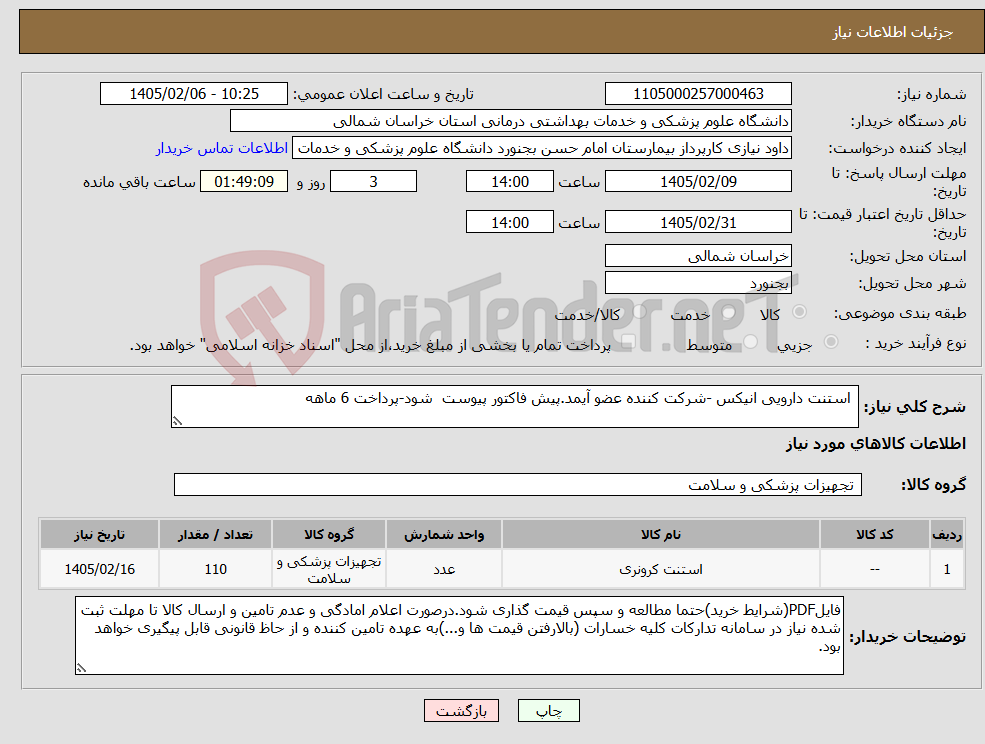The height and width of the screenshot is (744, 985).
Task: Open the اطلاعات تماس خریدار link
Action: click(222, 148)
